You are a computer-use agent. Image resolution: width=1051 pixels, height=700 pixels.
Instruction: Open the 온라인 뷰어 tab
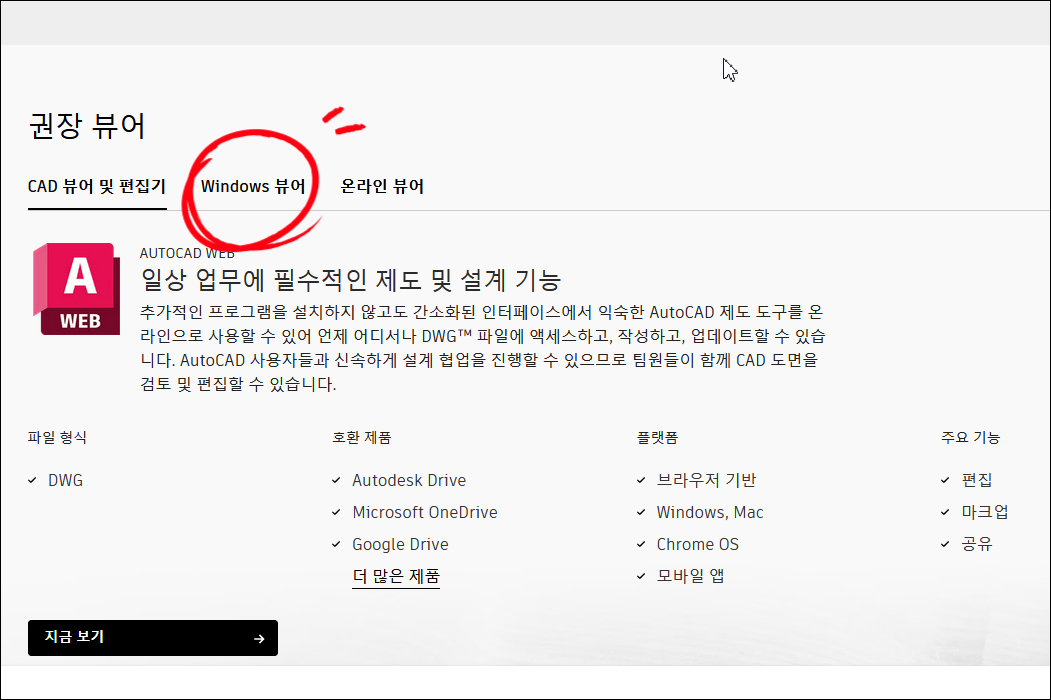382,186
